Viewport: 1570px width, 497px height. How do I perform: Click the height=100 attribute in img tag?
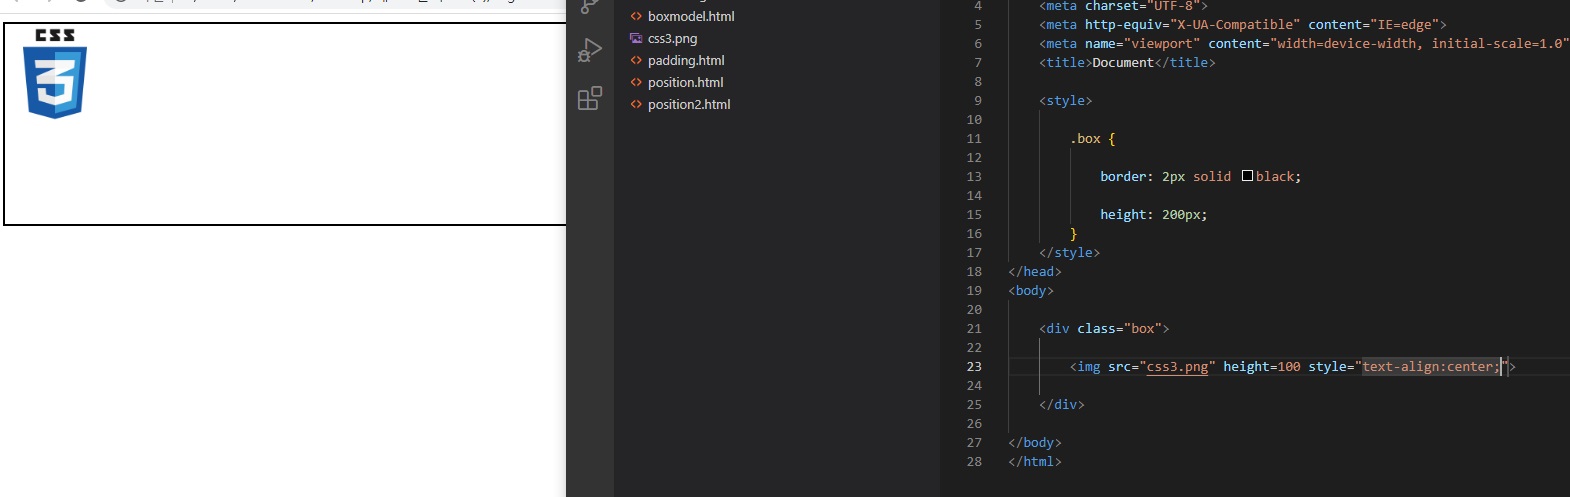tap(1262, 367)
